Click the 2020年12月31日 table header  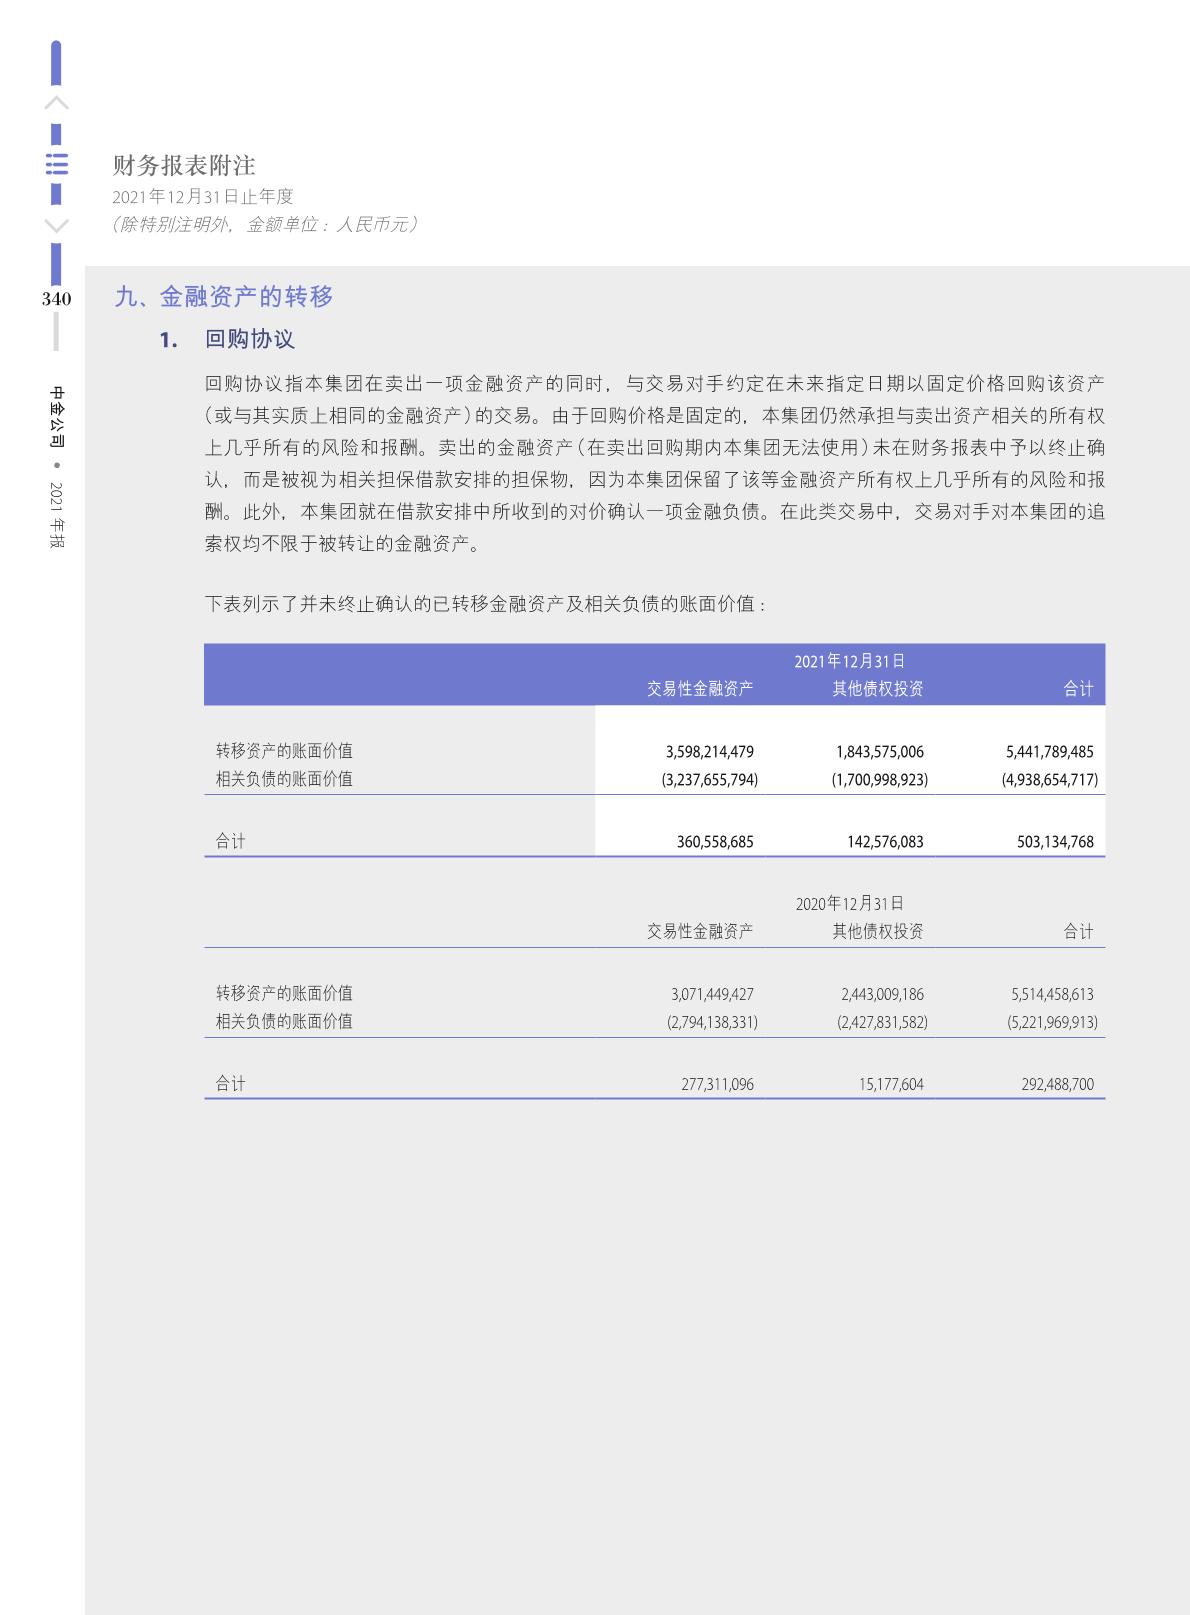[849, 904]
